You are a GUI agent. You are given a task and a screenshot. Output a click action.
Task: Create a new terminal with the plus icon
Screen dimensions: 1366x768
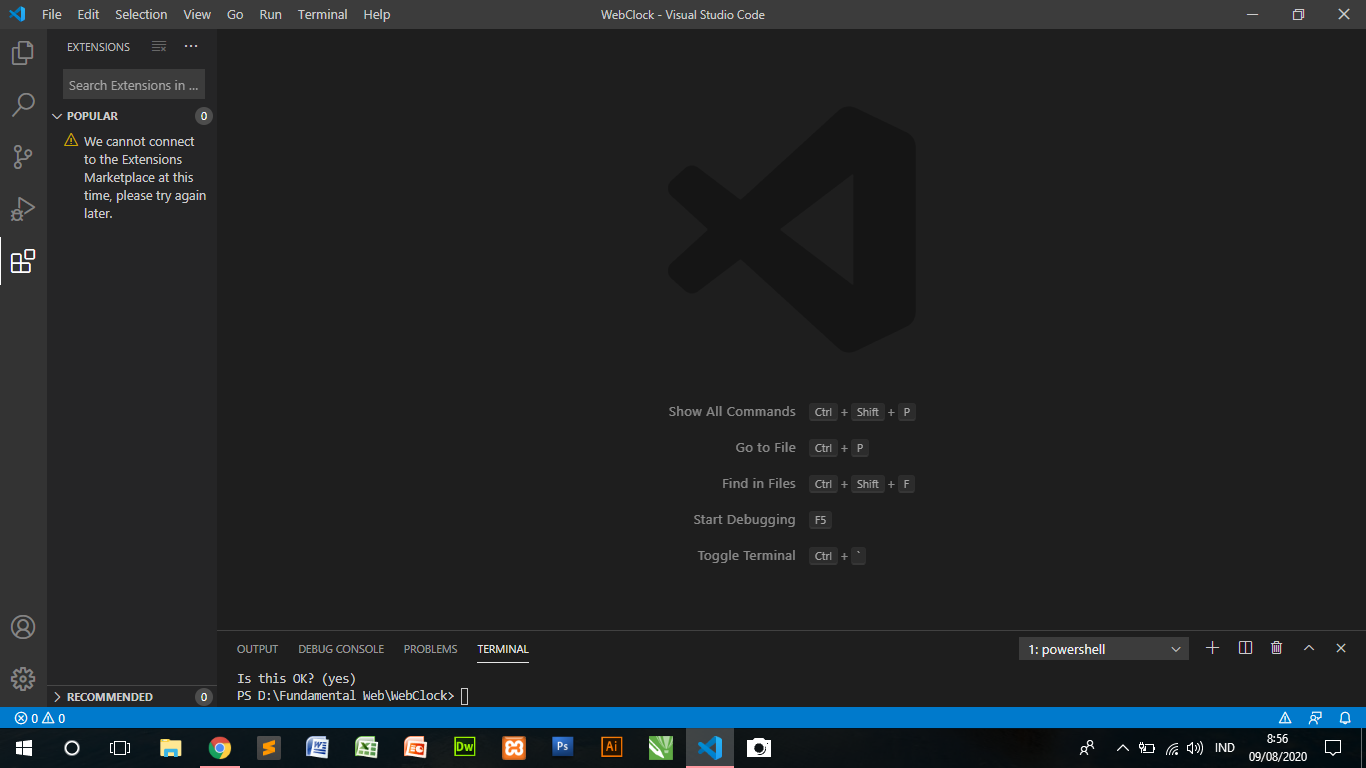pyautogui.click(x=1212, y=647)
